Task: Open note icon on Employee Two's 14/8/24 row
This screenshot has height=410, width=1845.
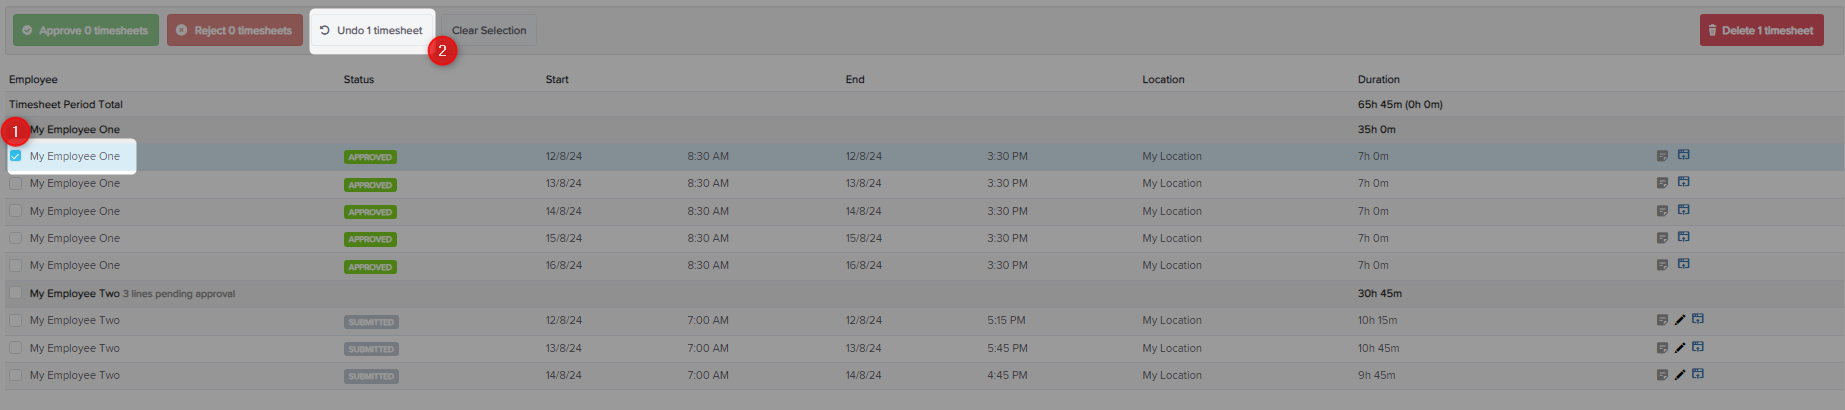Action: [x=1662, y=375]
